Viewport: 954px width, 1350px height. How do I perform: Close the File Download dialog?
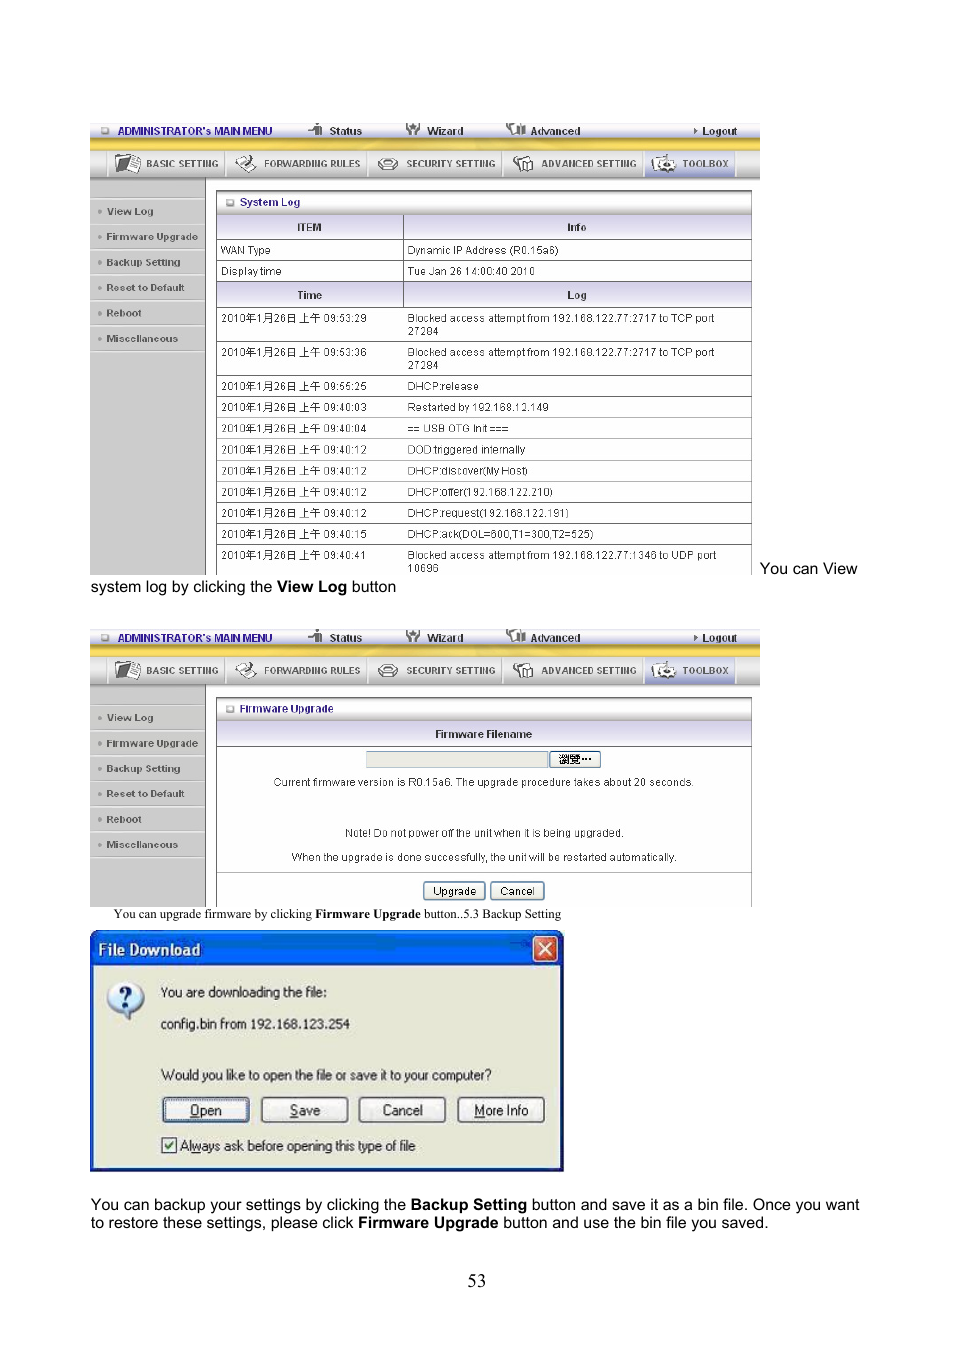(x=545, y=949)
